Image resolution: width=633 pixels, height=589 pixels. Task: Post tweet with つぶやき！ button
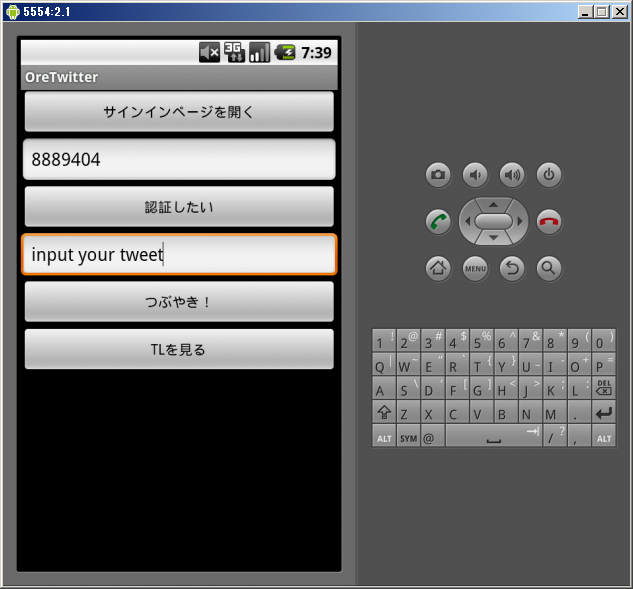[179, 302]
